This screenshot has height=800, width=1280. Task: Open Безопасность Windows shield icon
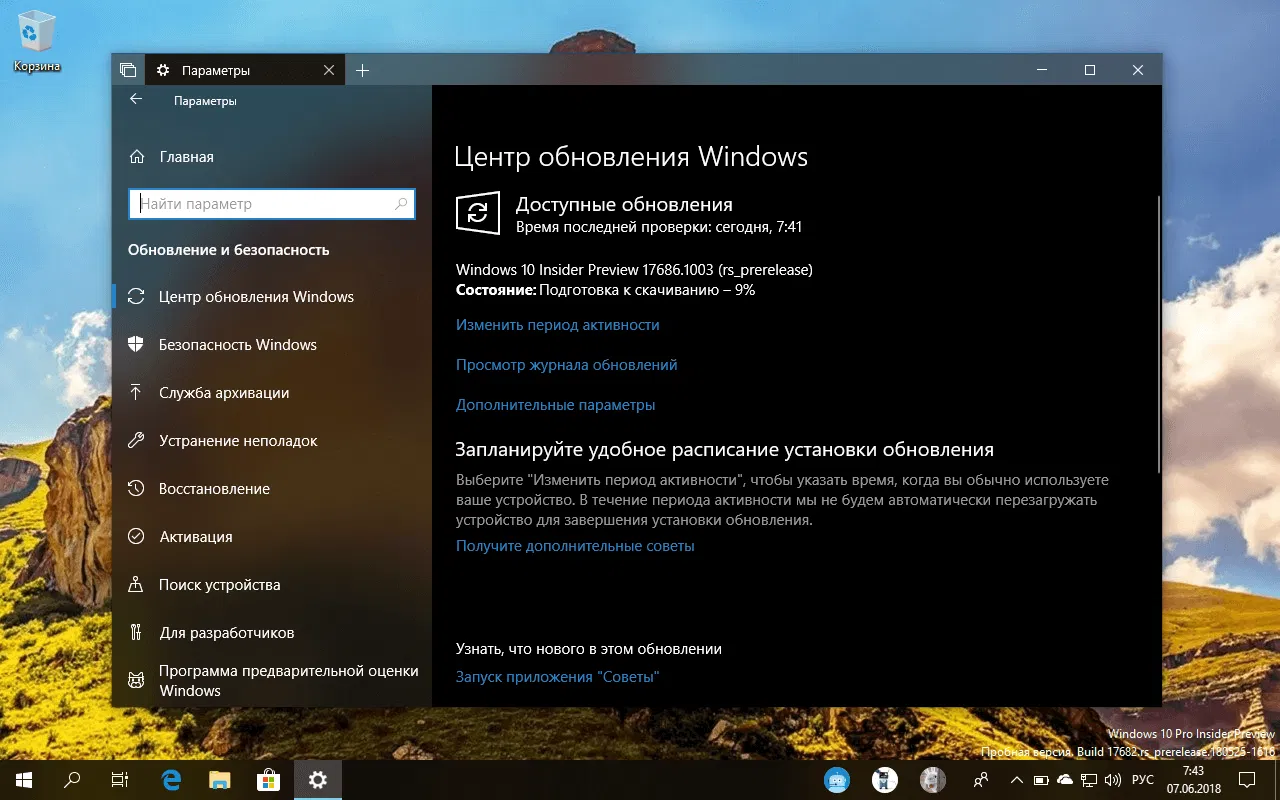pos(138,344)
